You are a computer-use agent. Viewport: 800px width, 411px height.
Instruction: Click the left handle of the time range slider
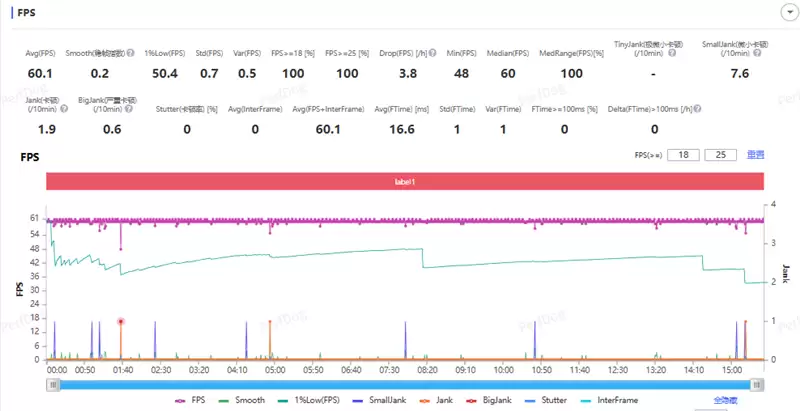coord(51,383)
